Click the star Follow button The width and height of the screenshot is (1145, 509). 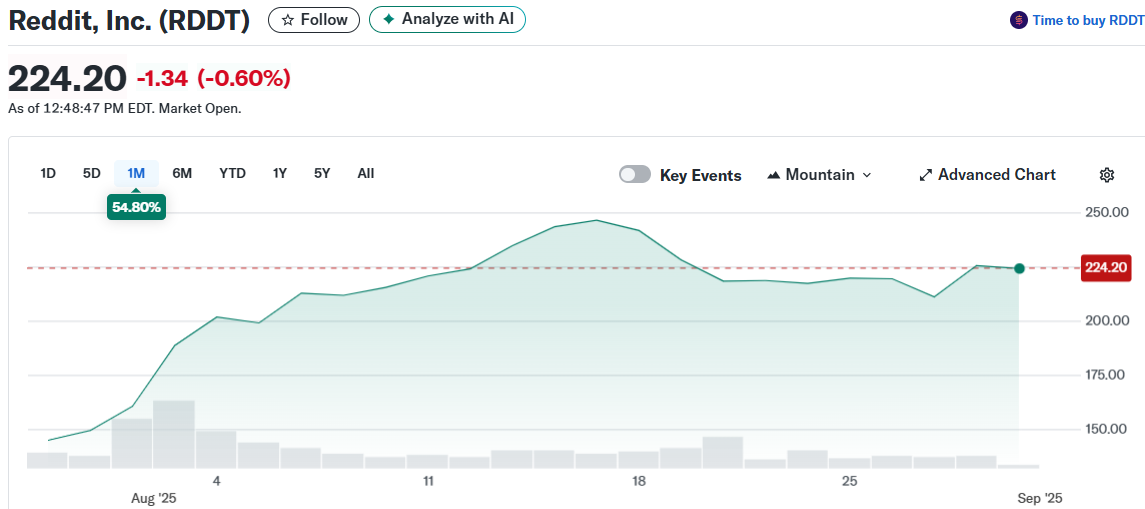coord(314,20)
